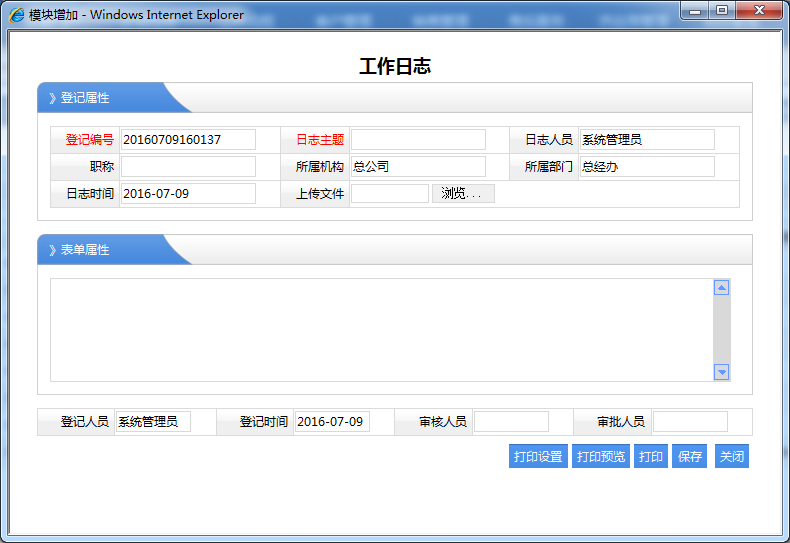This screenshot has height=543, width=790.
Task: Click the 审核人员 reviewer input field
Action: click(x=511, y=422)
